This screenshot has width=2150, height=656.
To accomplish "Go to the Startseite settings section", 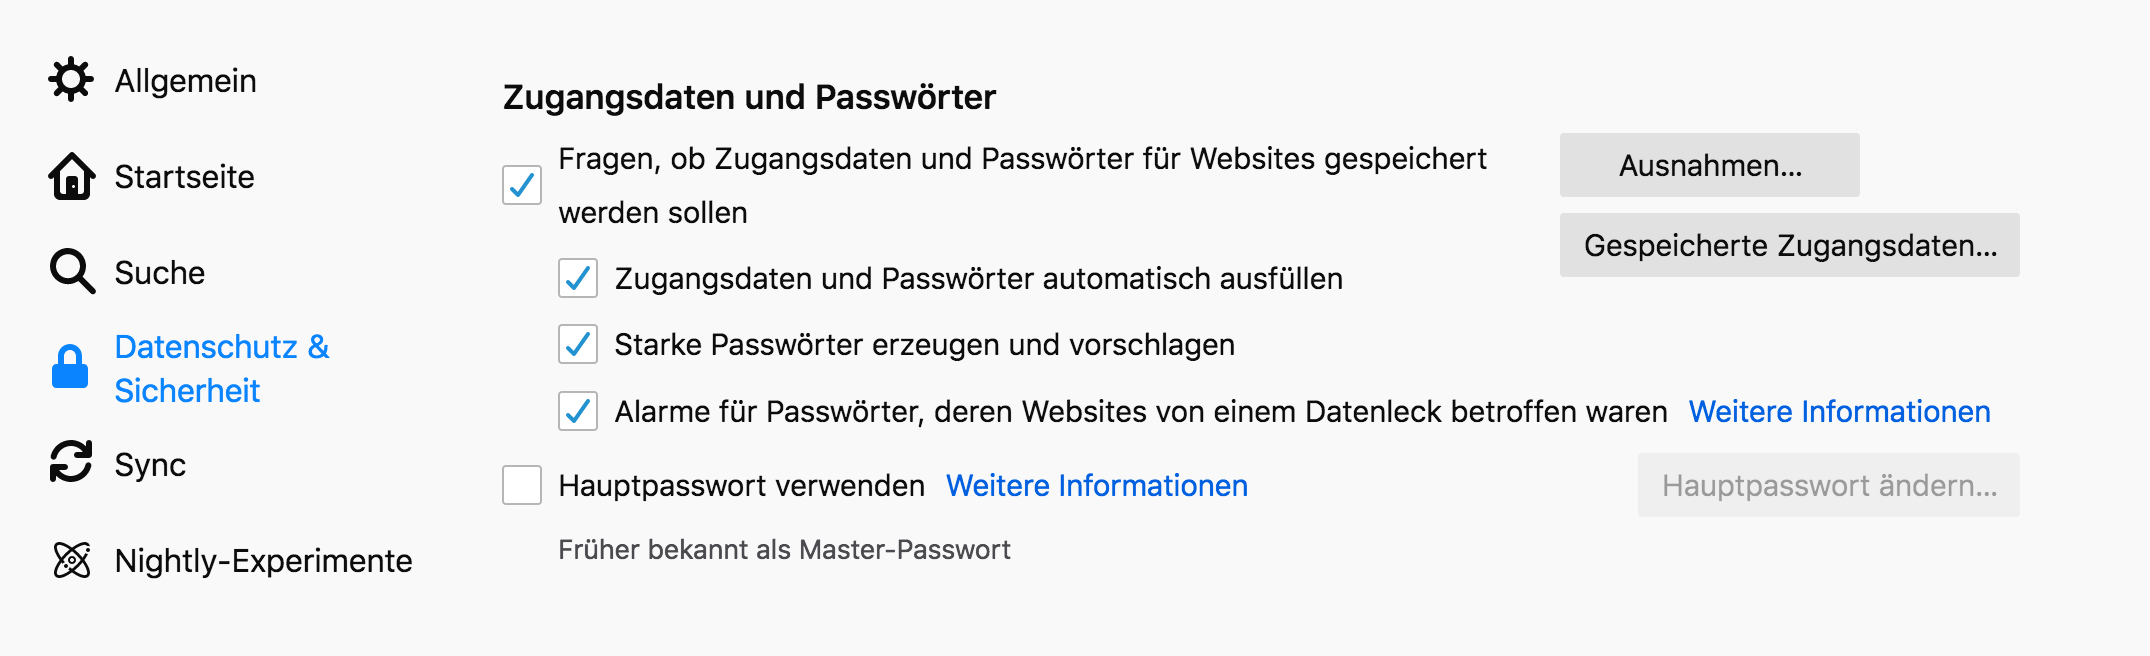I will pos(184,177).
